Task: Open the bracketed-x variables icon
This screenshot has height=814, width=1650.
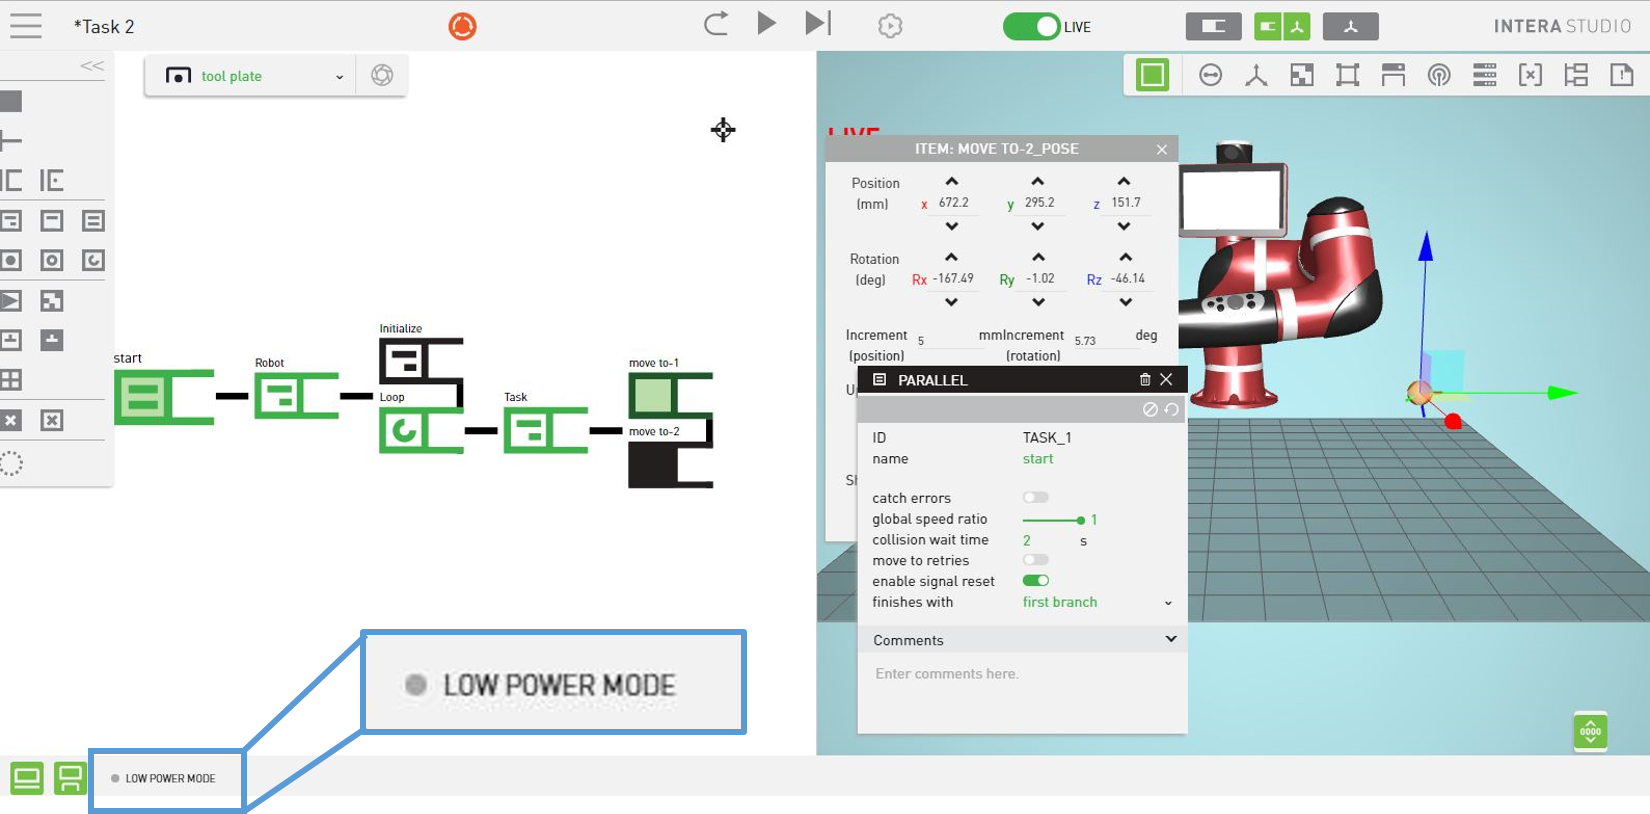Action: click(x=1530, y=75)
